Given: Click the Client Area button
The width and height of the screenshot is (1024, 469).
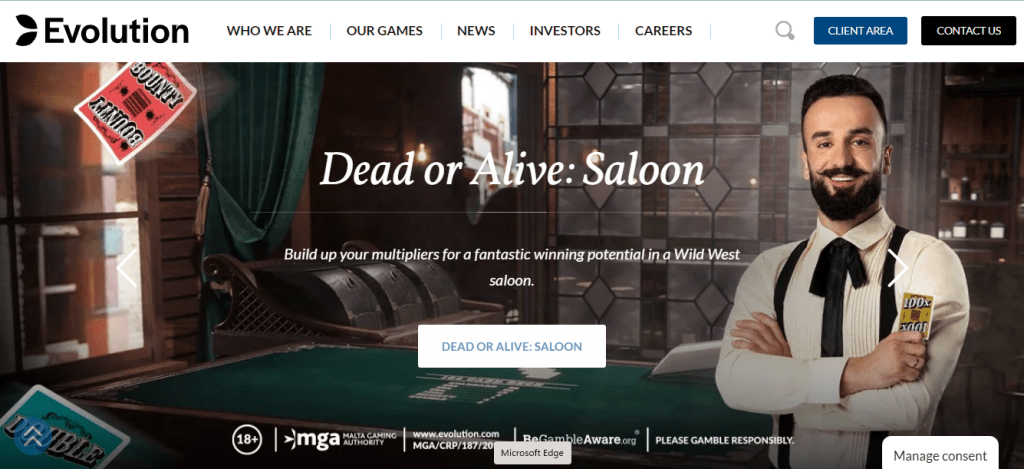Looking at the screenshot, I should tap(860, 31).
